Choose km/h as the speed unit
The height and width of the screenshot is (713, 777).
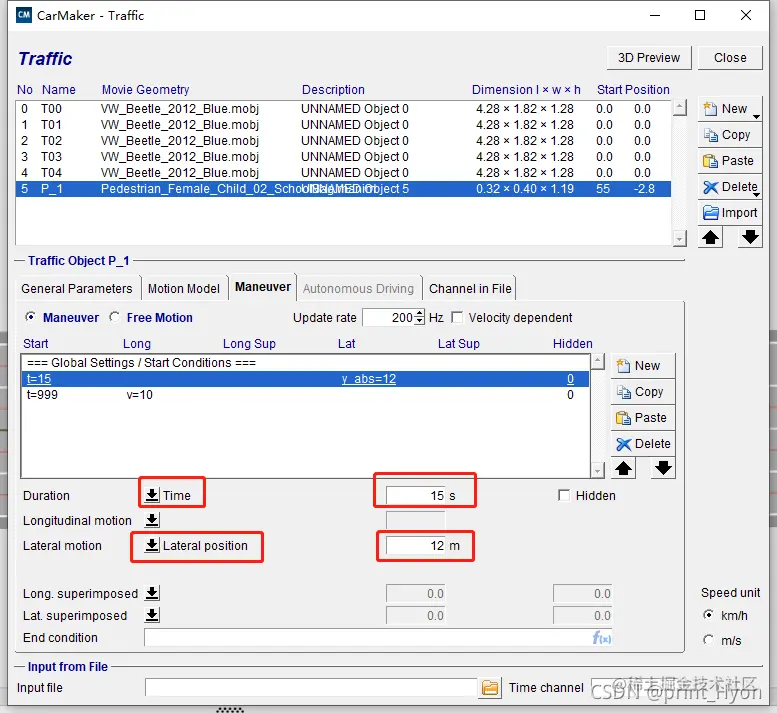pyautogui.click(x=709, y=615)
